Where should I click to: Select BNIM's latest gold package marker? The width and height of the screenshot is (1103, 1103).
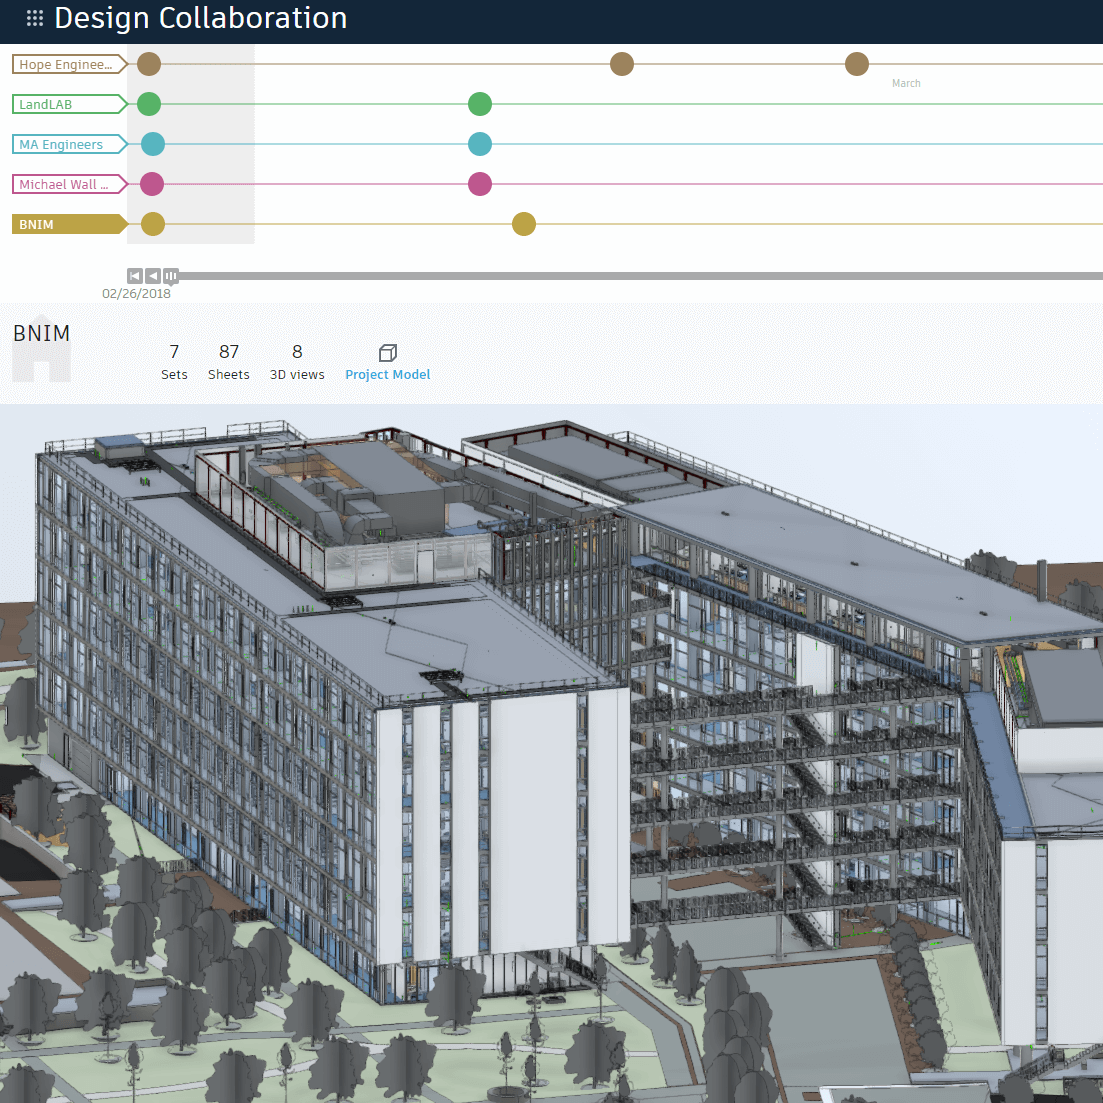[x=523, y=223]
